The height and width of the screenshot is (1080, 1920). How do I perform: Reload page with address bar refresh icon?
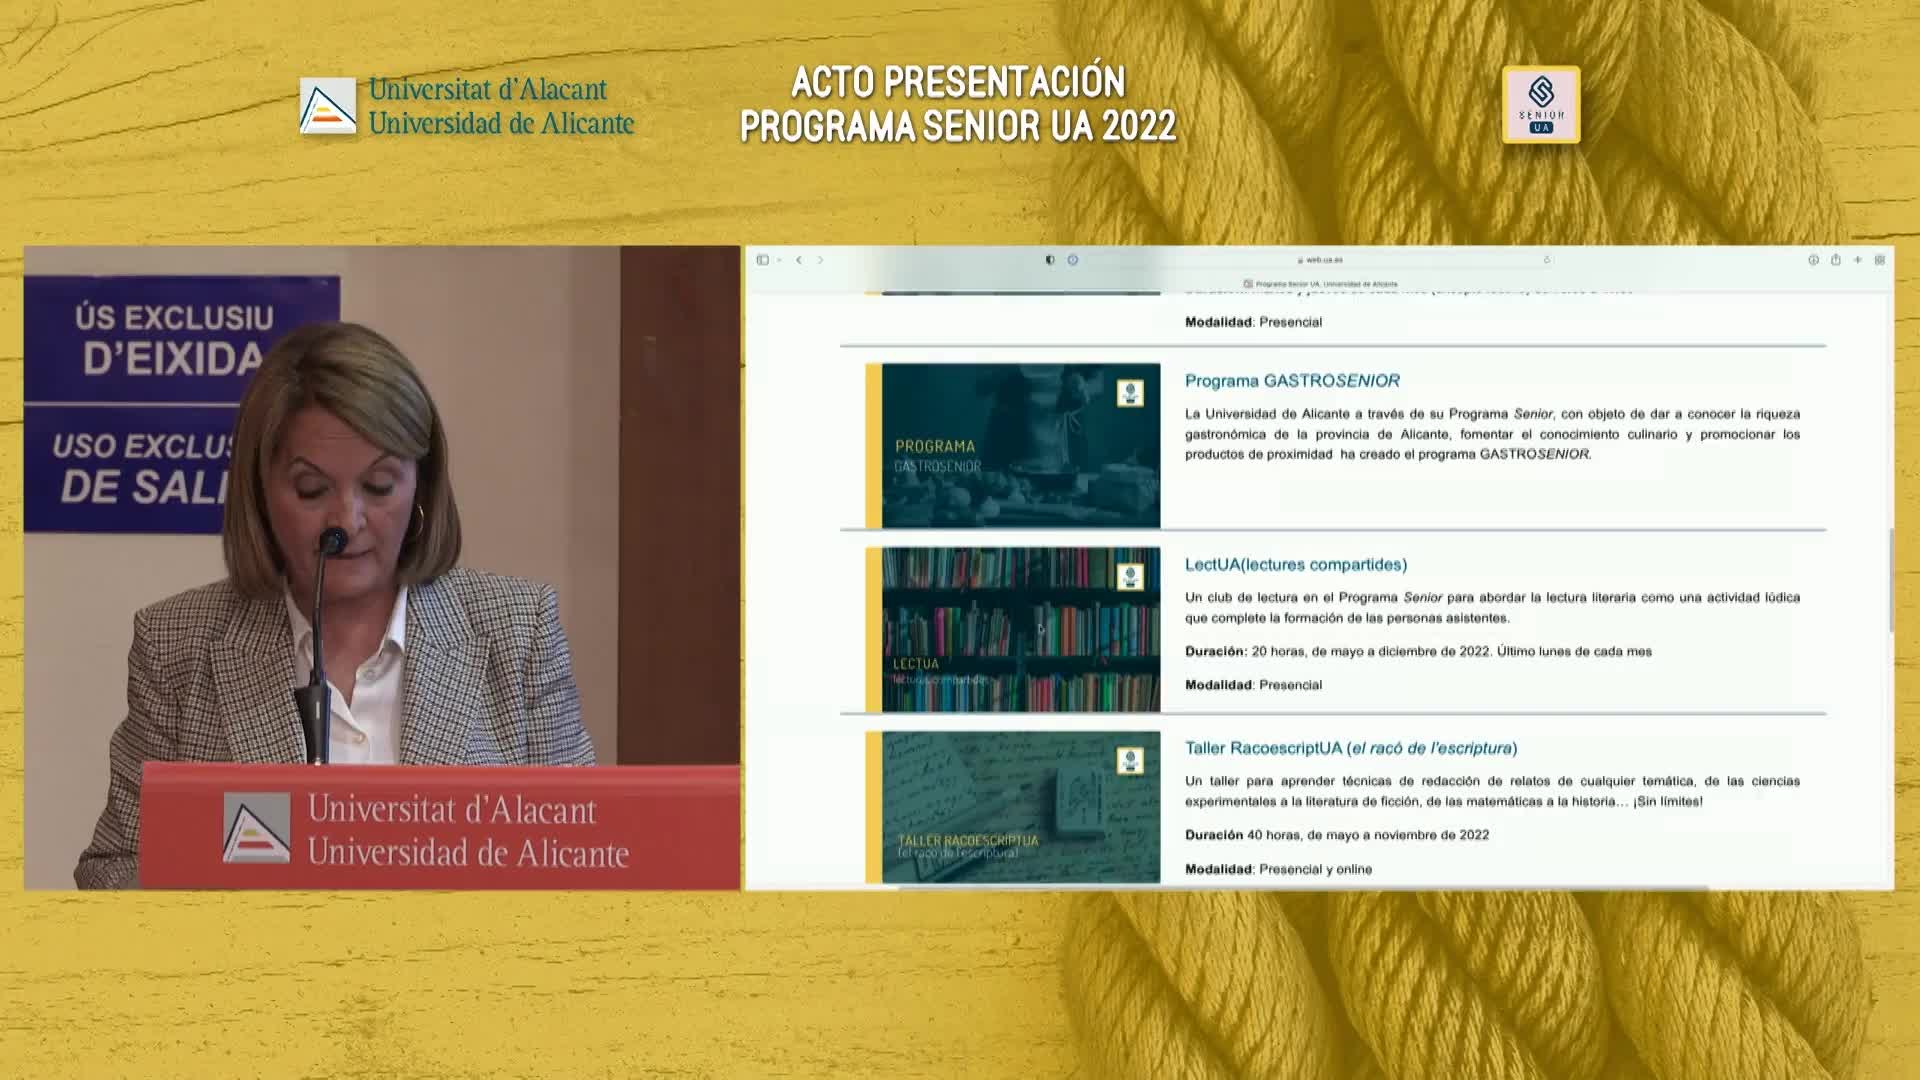[1547, 260]
